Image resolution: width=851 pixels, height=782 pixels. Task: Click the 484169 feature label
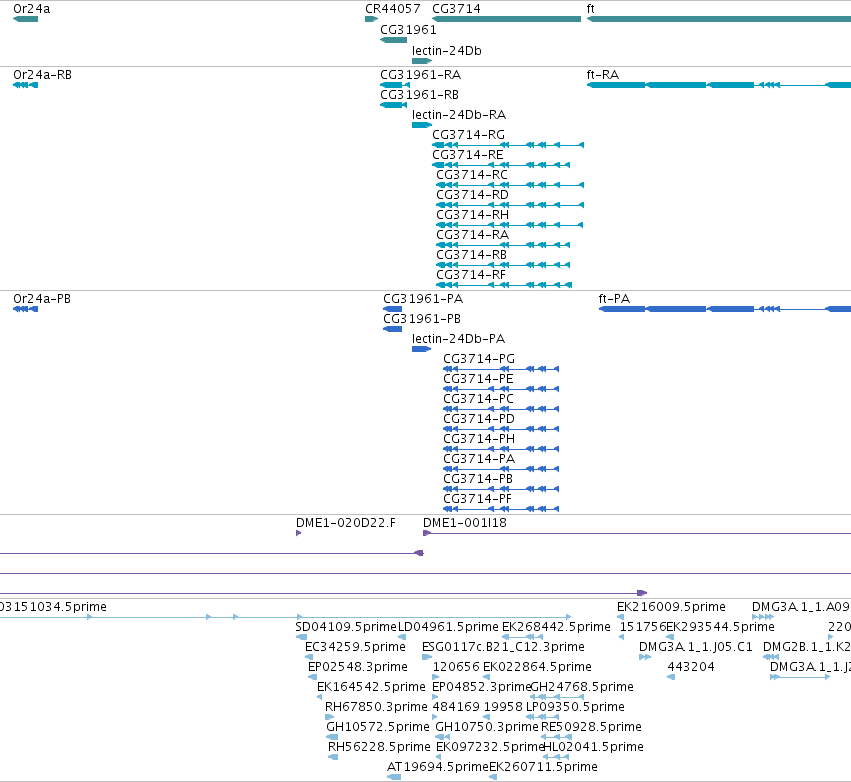pos(456,707)
